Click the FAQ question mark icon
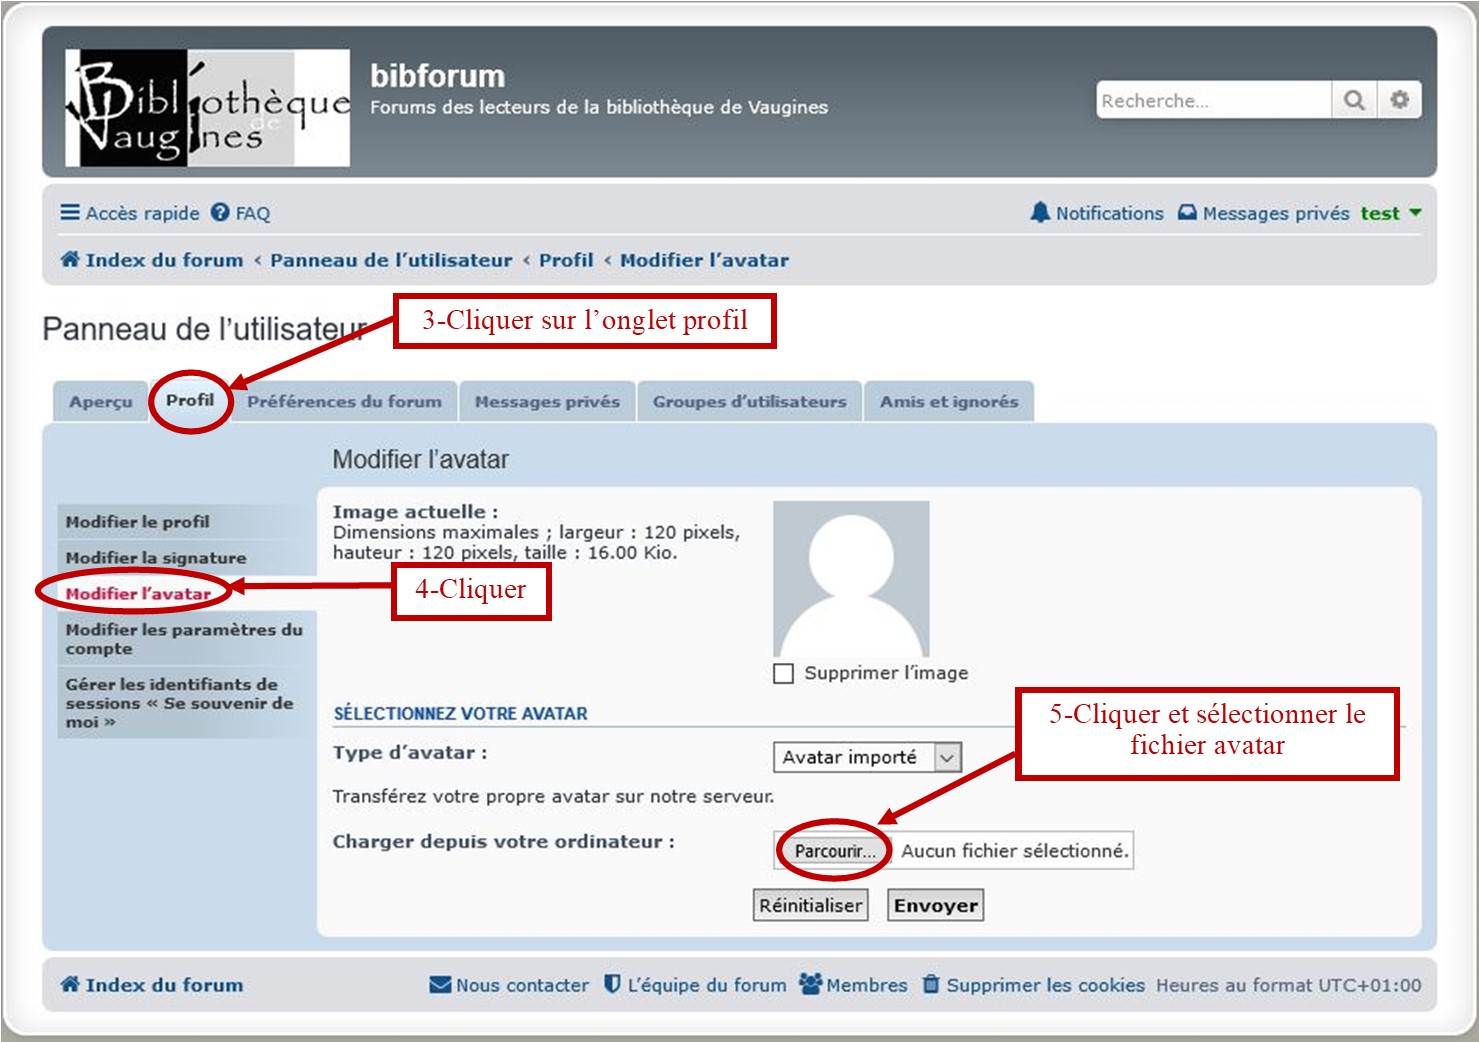 pos(220,213)
